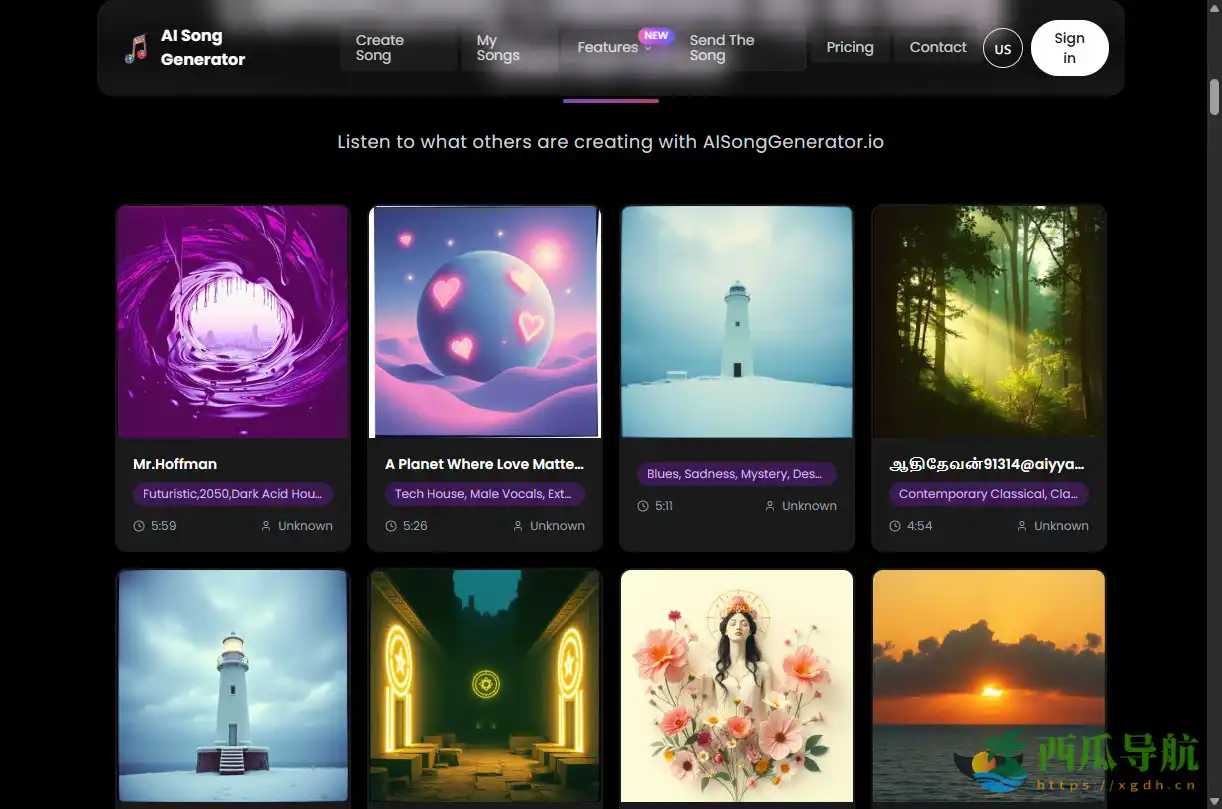This screenshot has height=809, width=1222.
Task: Open Send The Song menu item
Action: tap(722, 48)
